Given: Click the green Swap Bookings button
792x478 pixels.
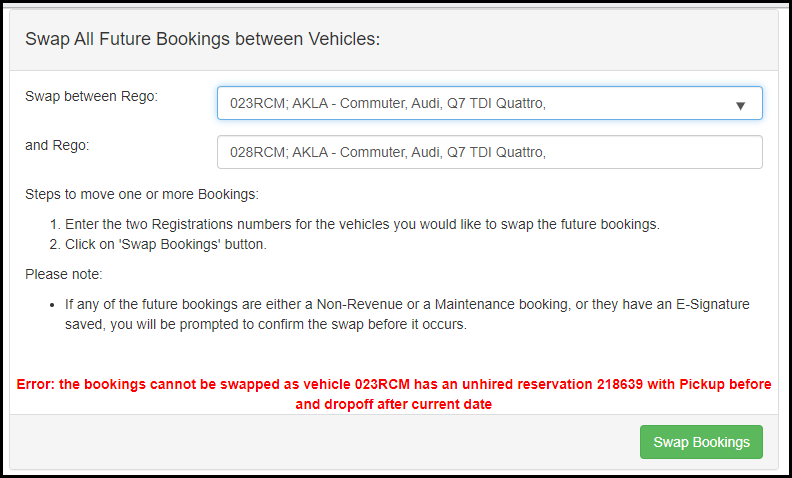Looking at the screenshot, I should coord(701,442).
